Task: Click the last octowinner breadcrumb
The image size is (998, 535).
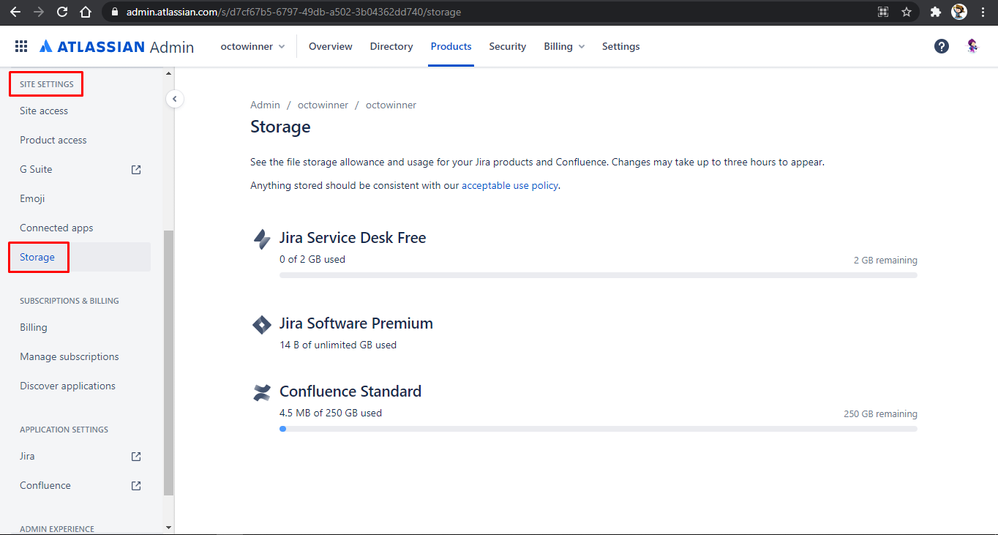Action: [391, 105]
